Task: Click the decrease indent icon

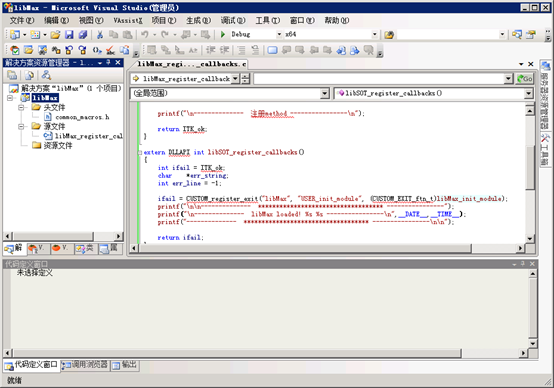Action: (x=211, y=50)
